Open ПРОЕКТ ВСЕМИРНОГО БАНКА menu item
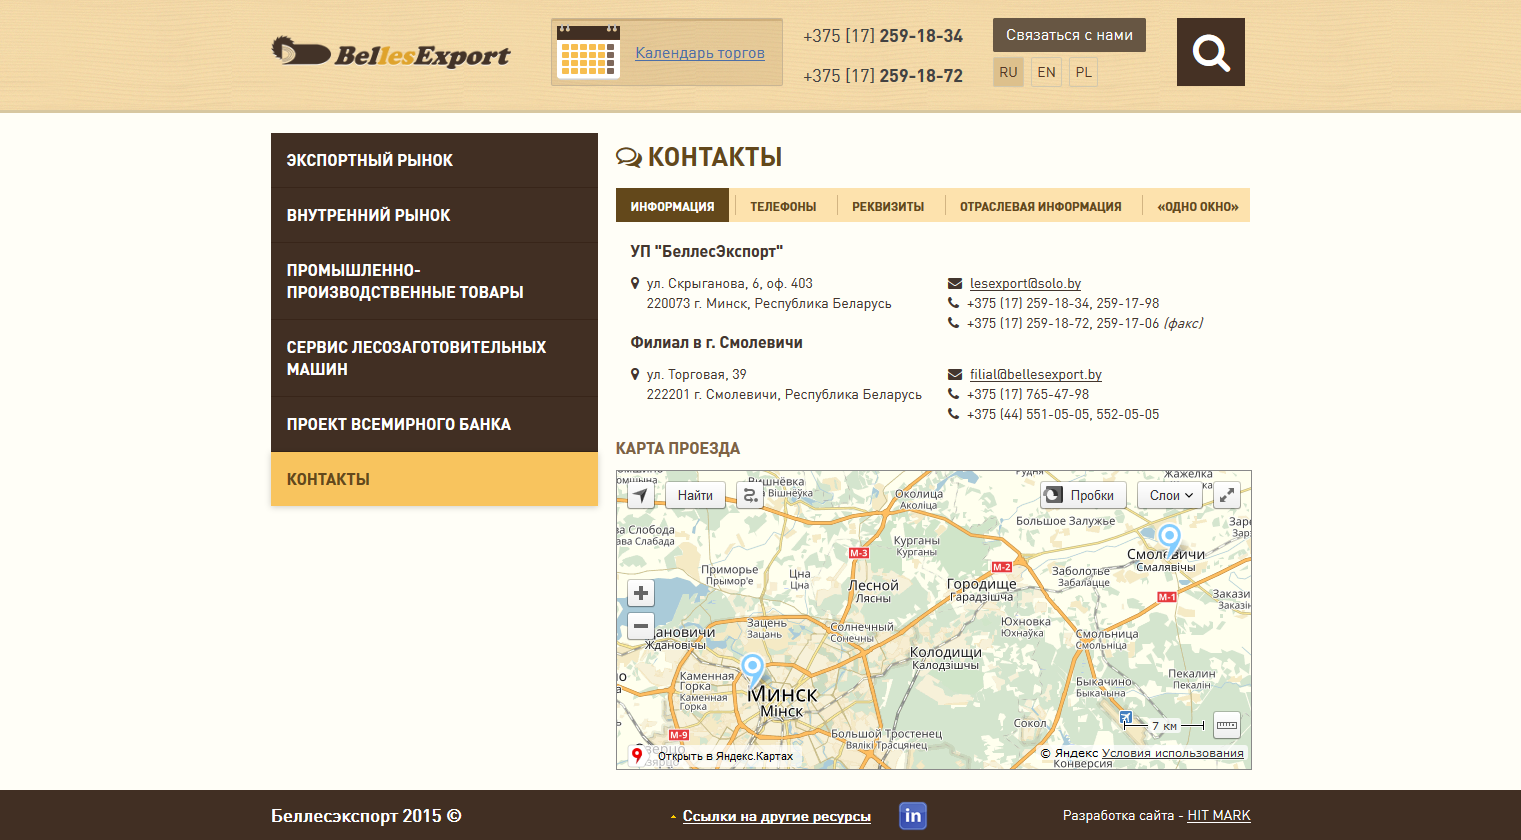The width and height of the screenshot is (1521, 840). click(x=434, y=424)
